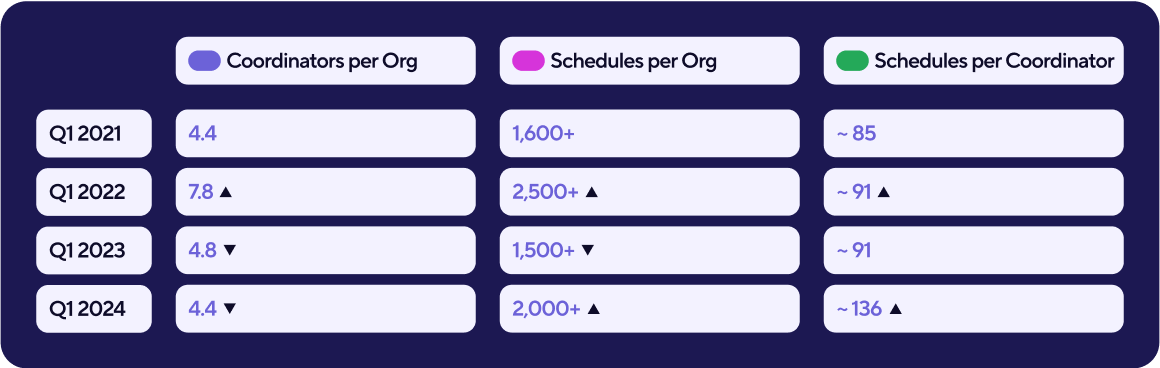Screen dimensions: 1160x368
Task: Click the down triangle after 1,500+
Action: [x=587, y=250]
